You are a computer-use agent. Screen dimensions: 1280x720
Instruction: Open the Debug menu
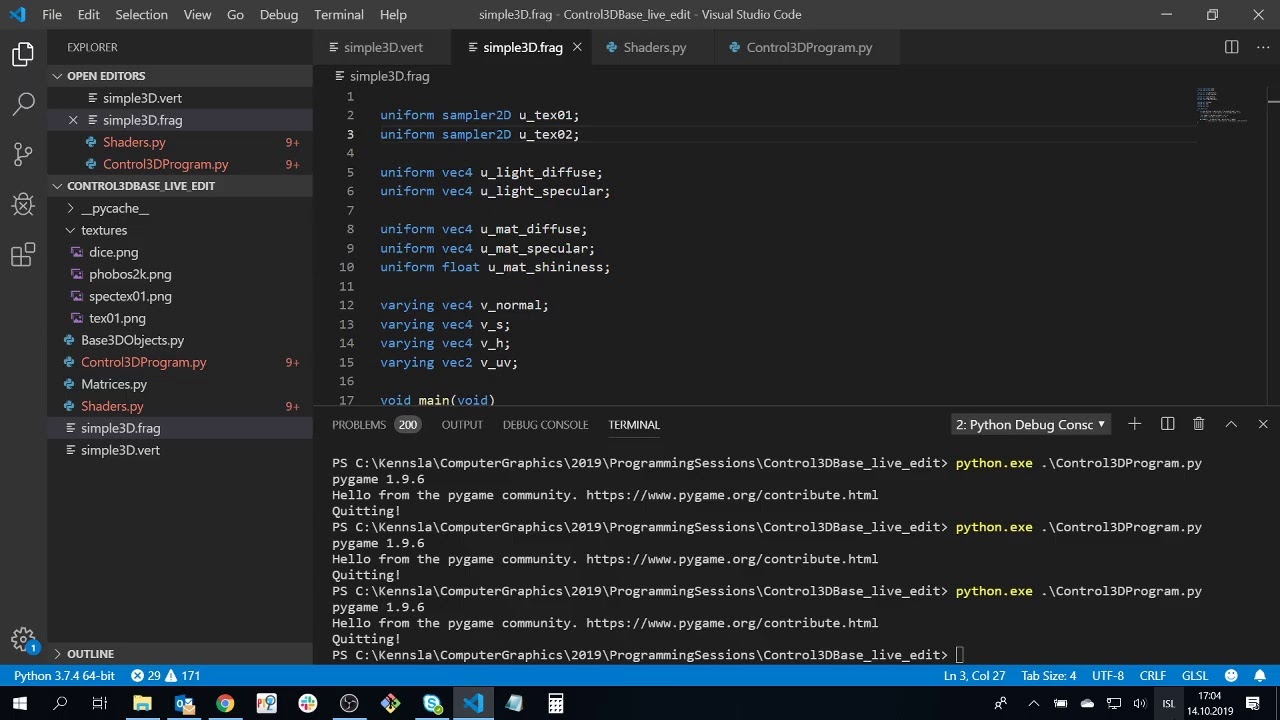(x=278, y=14)
